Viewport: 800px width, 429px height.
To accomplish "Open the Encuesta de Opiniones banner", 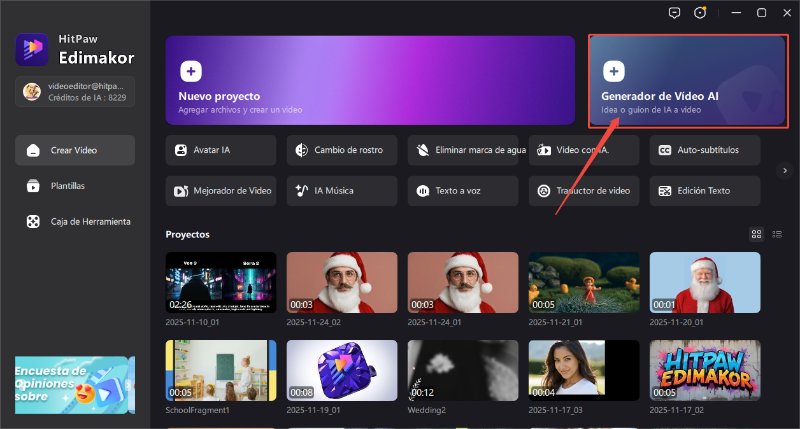I will coord(75,385).
